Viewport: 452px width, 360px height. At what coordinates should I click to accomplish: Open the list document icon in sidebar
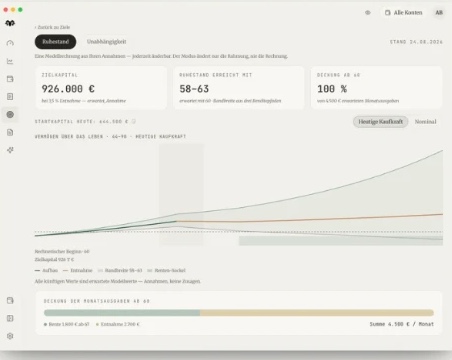tap(10, 97)
